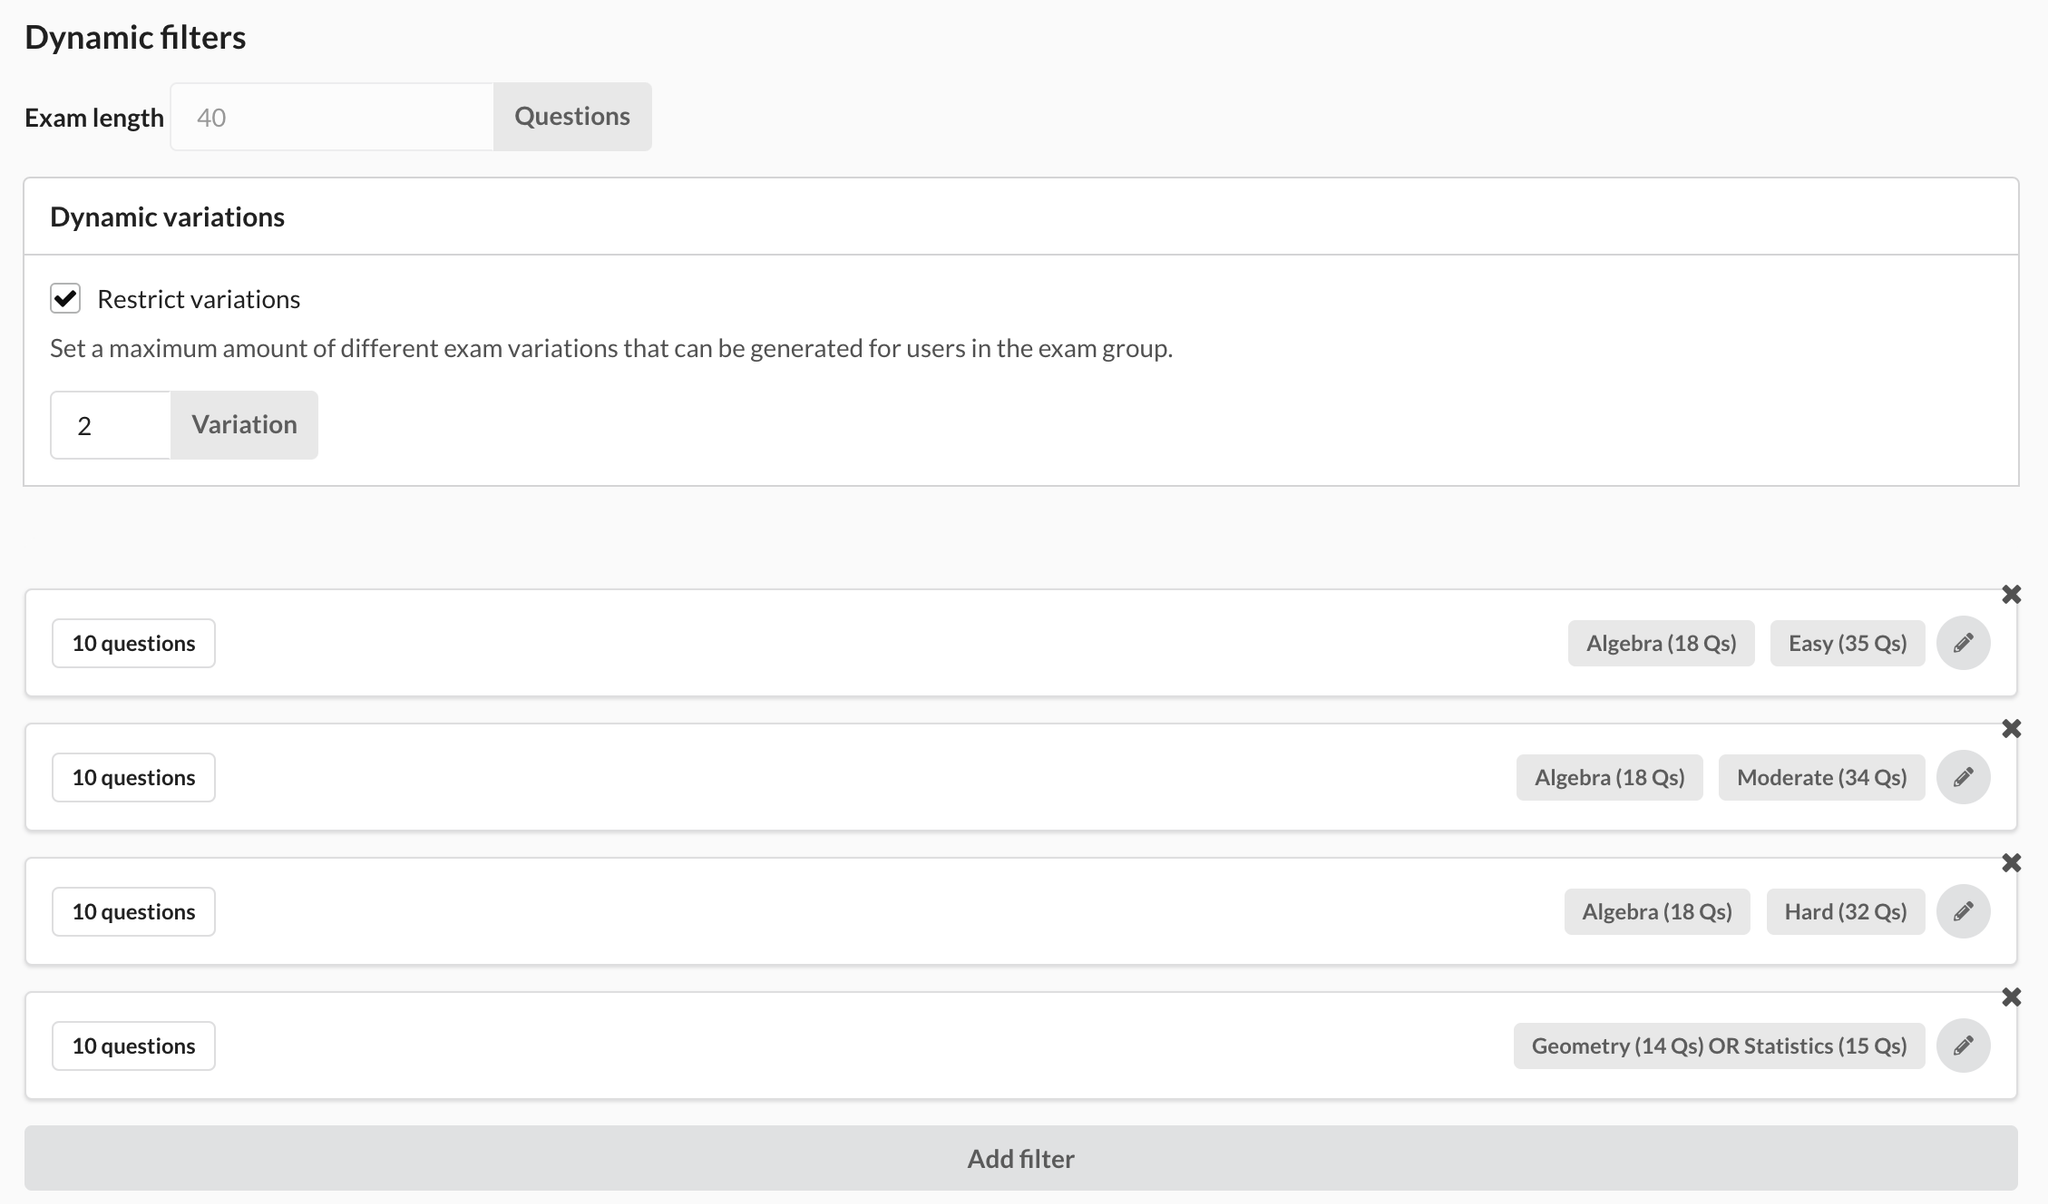2048x1204 pixels.
Task: Remove the Algebra Hard filter with X icon
Action: point(2011,863)
